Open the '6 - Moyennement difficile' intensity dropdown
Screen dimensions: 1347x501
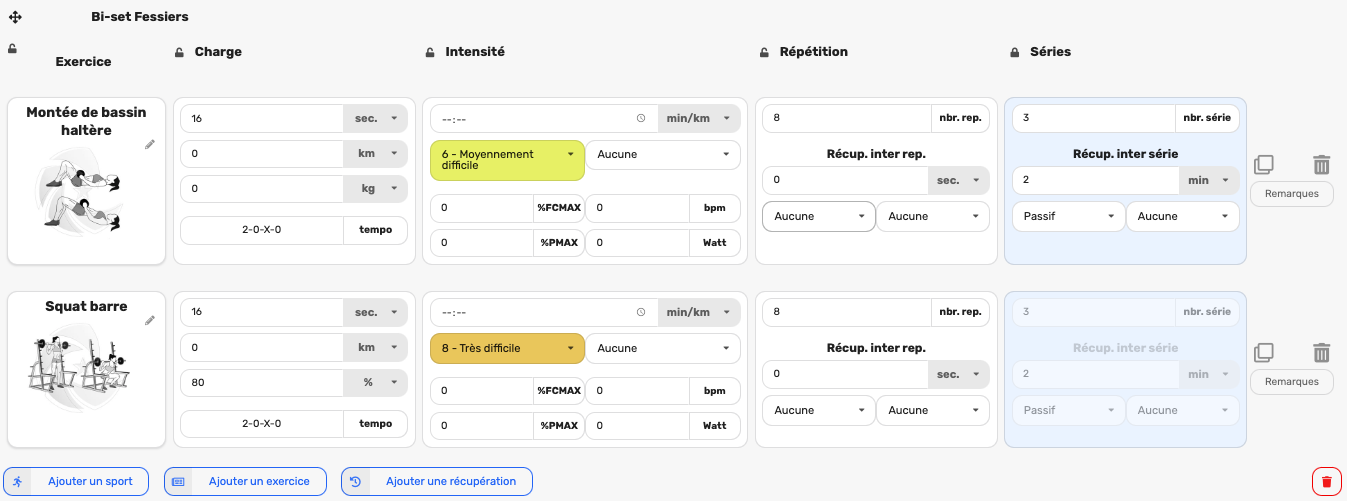[x=507, y=160]
